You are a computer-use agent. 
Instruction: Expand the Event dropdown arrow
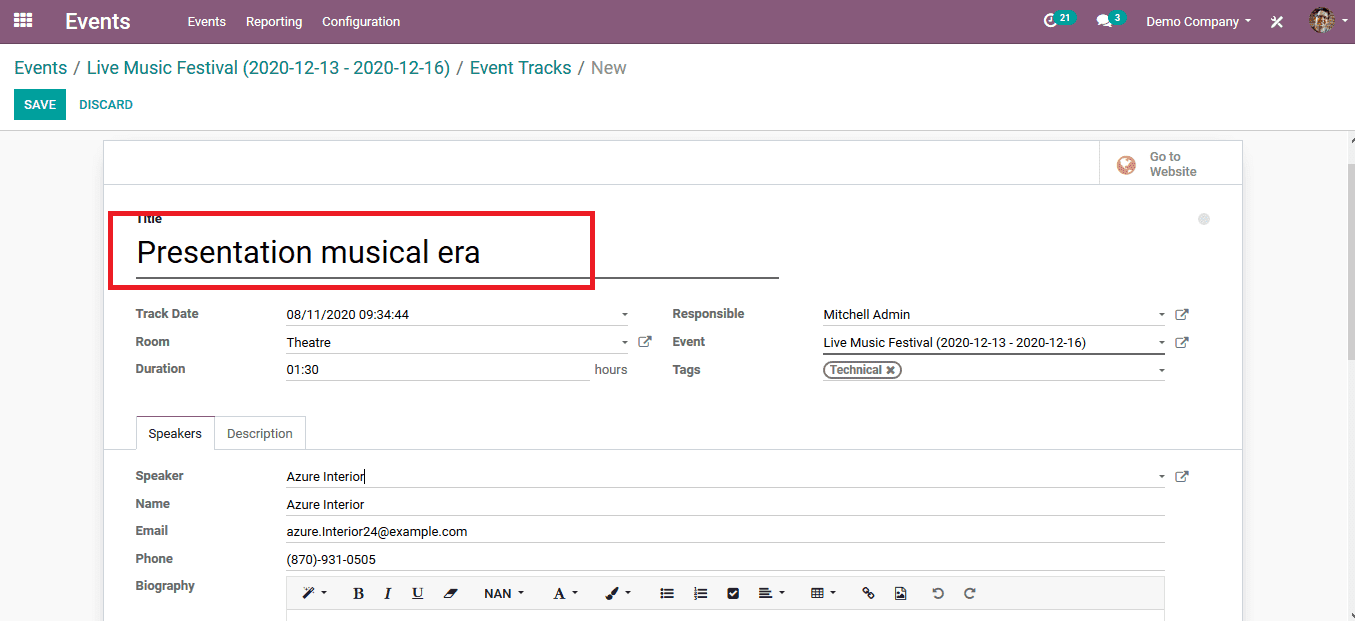[x=1161, y=343]
